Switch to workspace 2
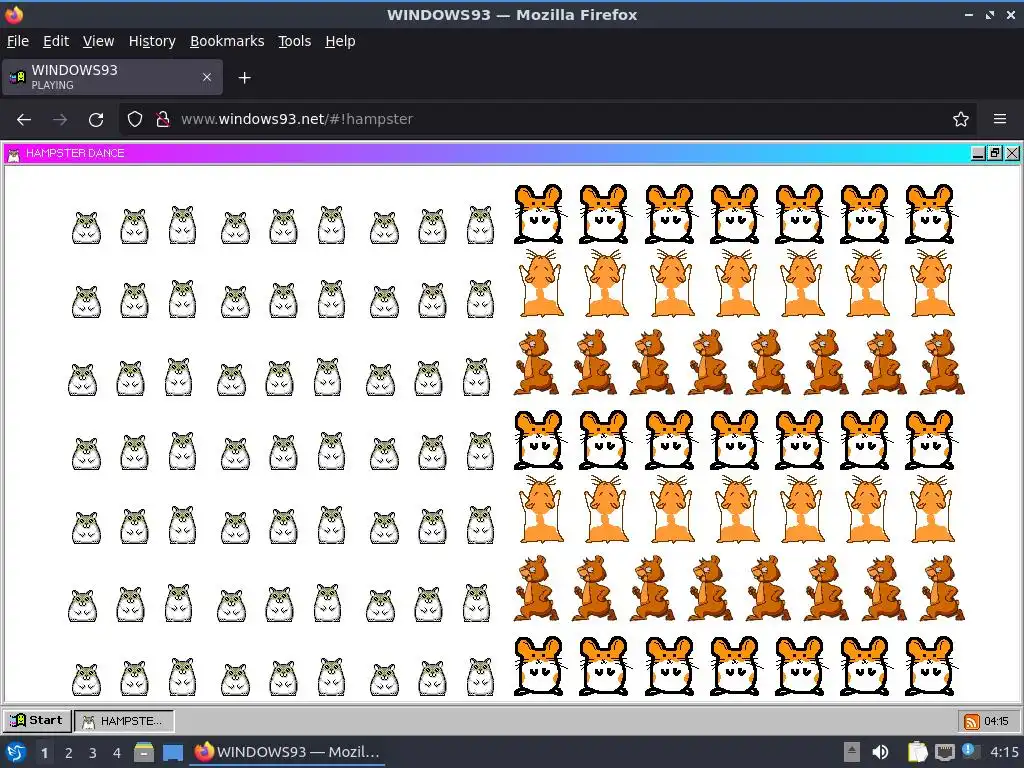The height and width of the screenshot is (768, 1024). 69,753
